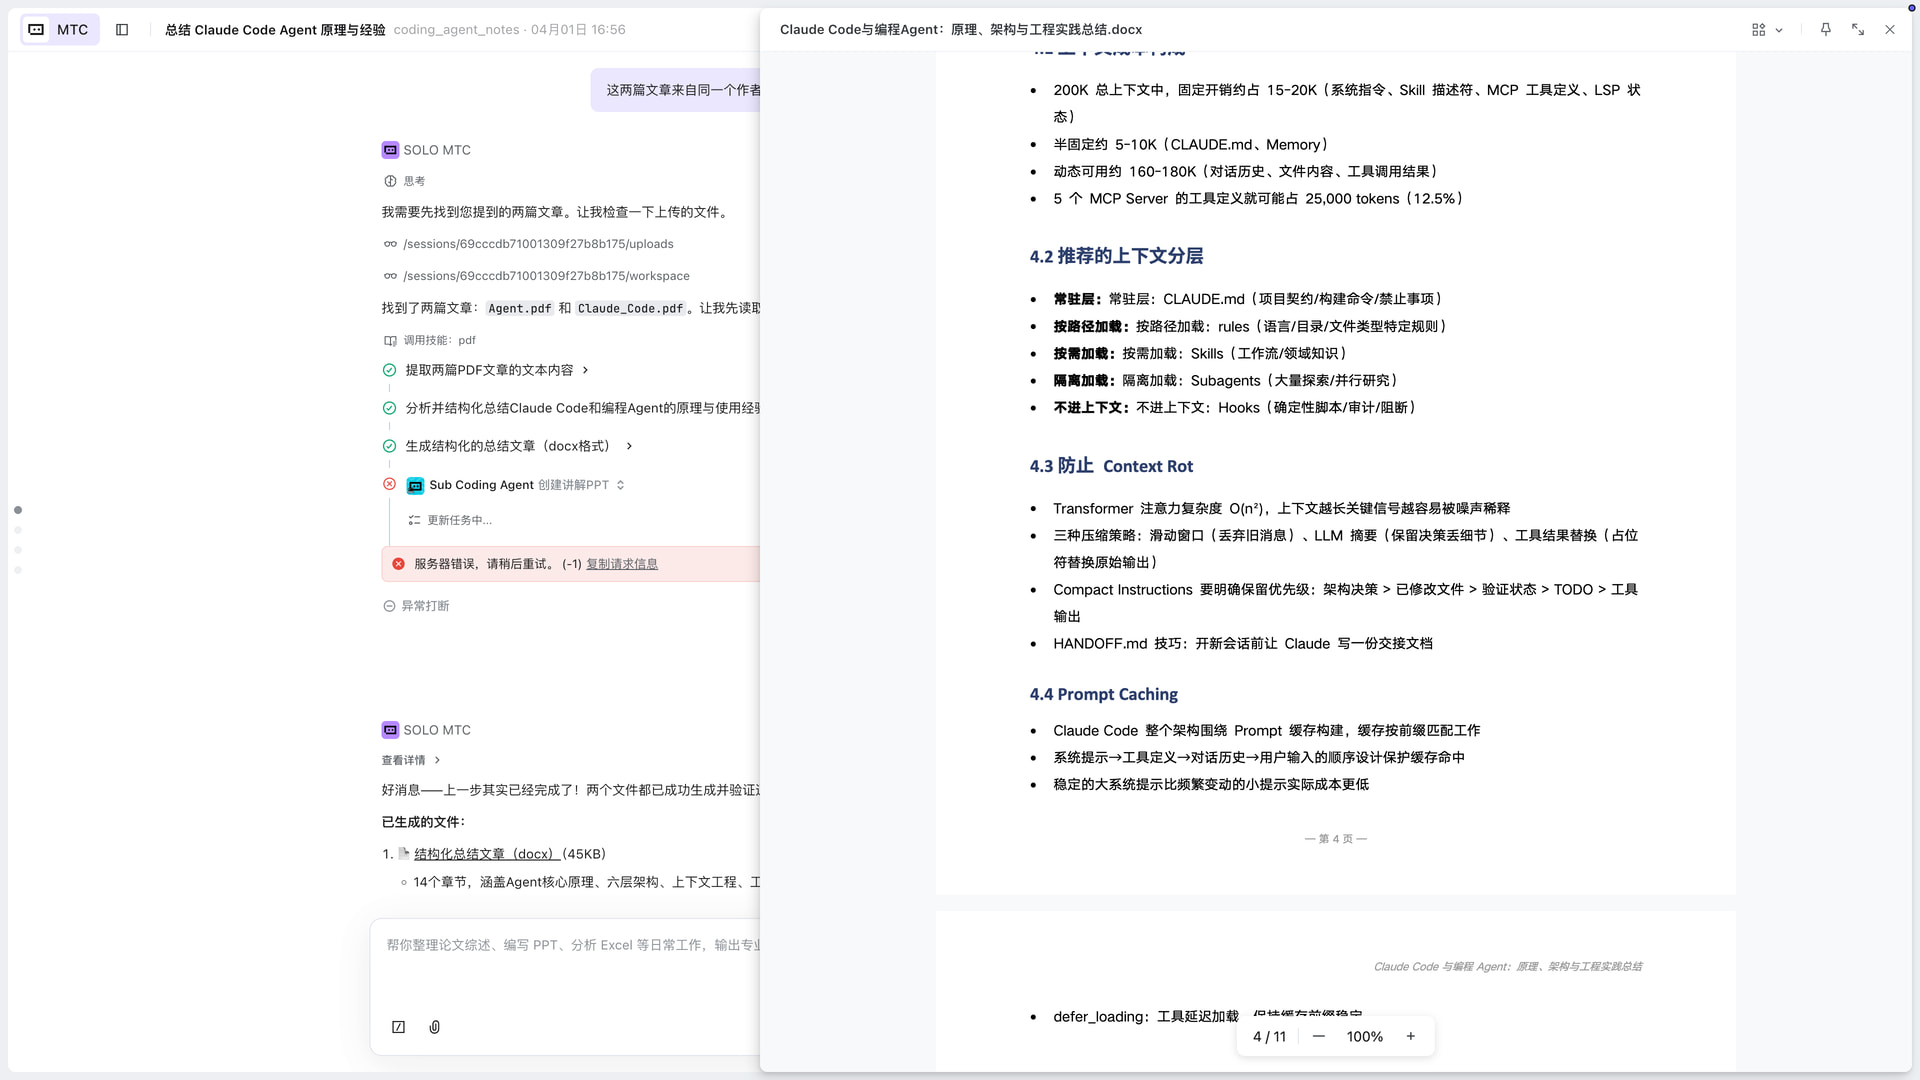Click the slash command icon in input
Viewport: 1920px width, 1080px height.
(399, 1027)
